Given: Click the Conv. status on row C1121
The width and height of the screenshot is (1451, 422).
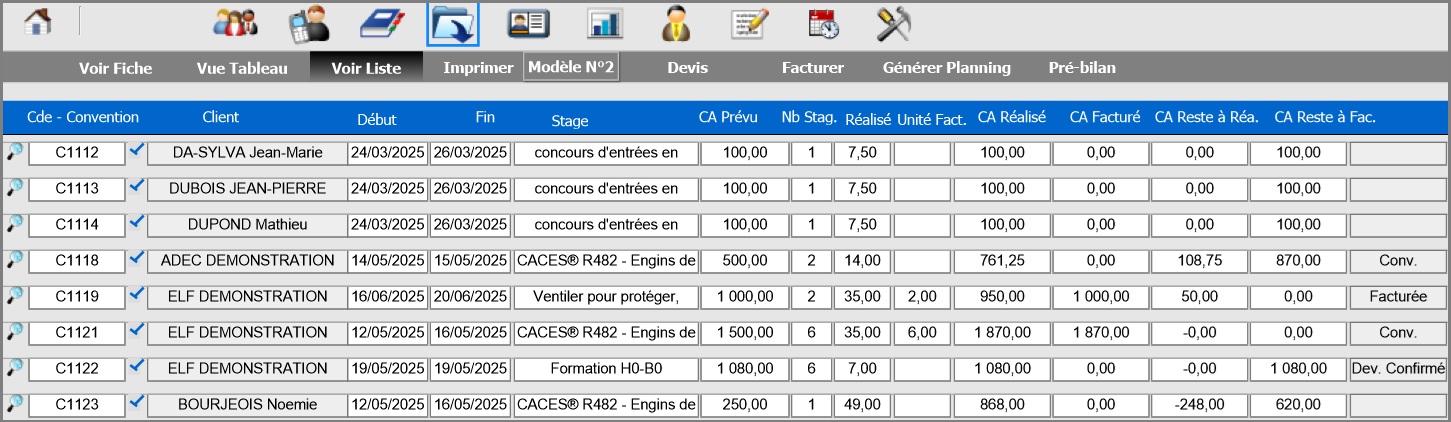Looking at the screenshot, I should (x=1398, y=333).
